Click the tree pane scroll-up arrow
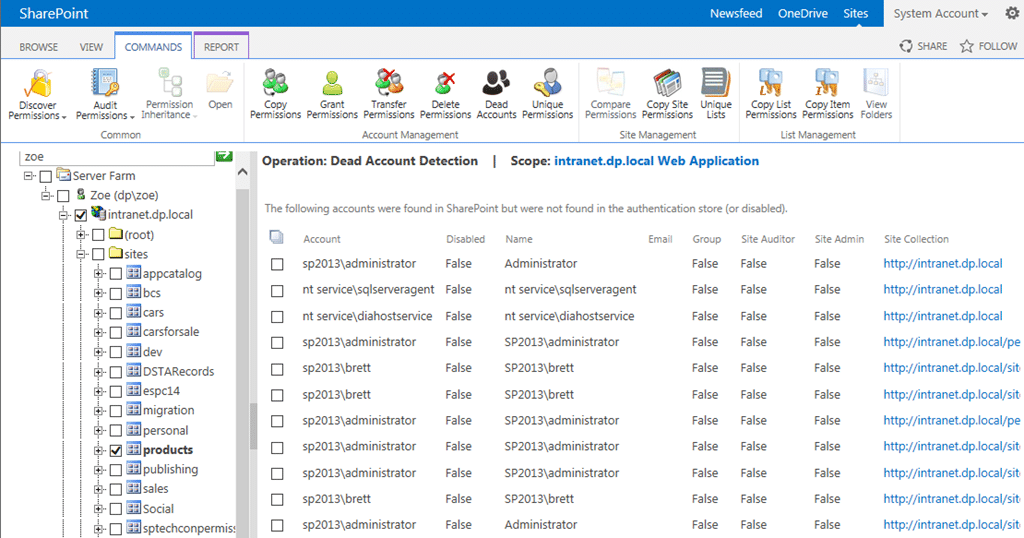This screenshot has height=538, width=1024. click(x=242, y=172)
